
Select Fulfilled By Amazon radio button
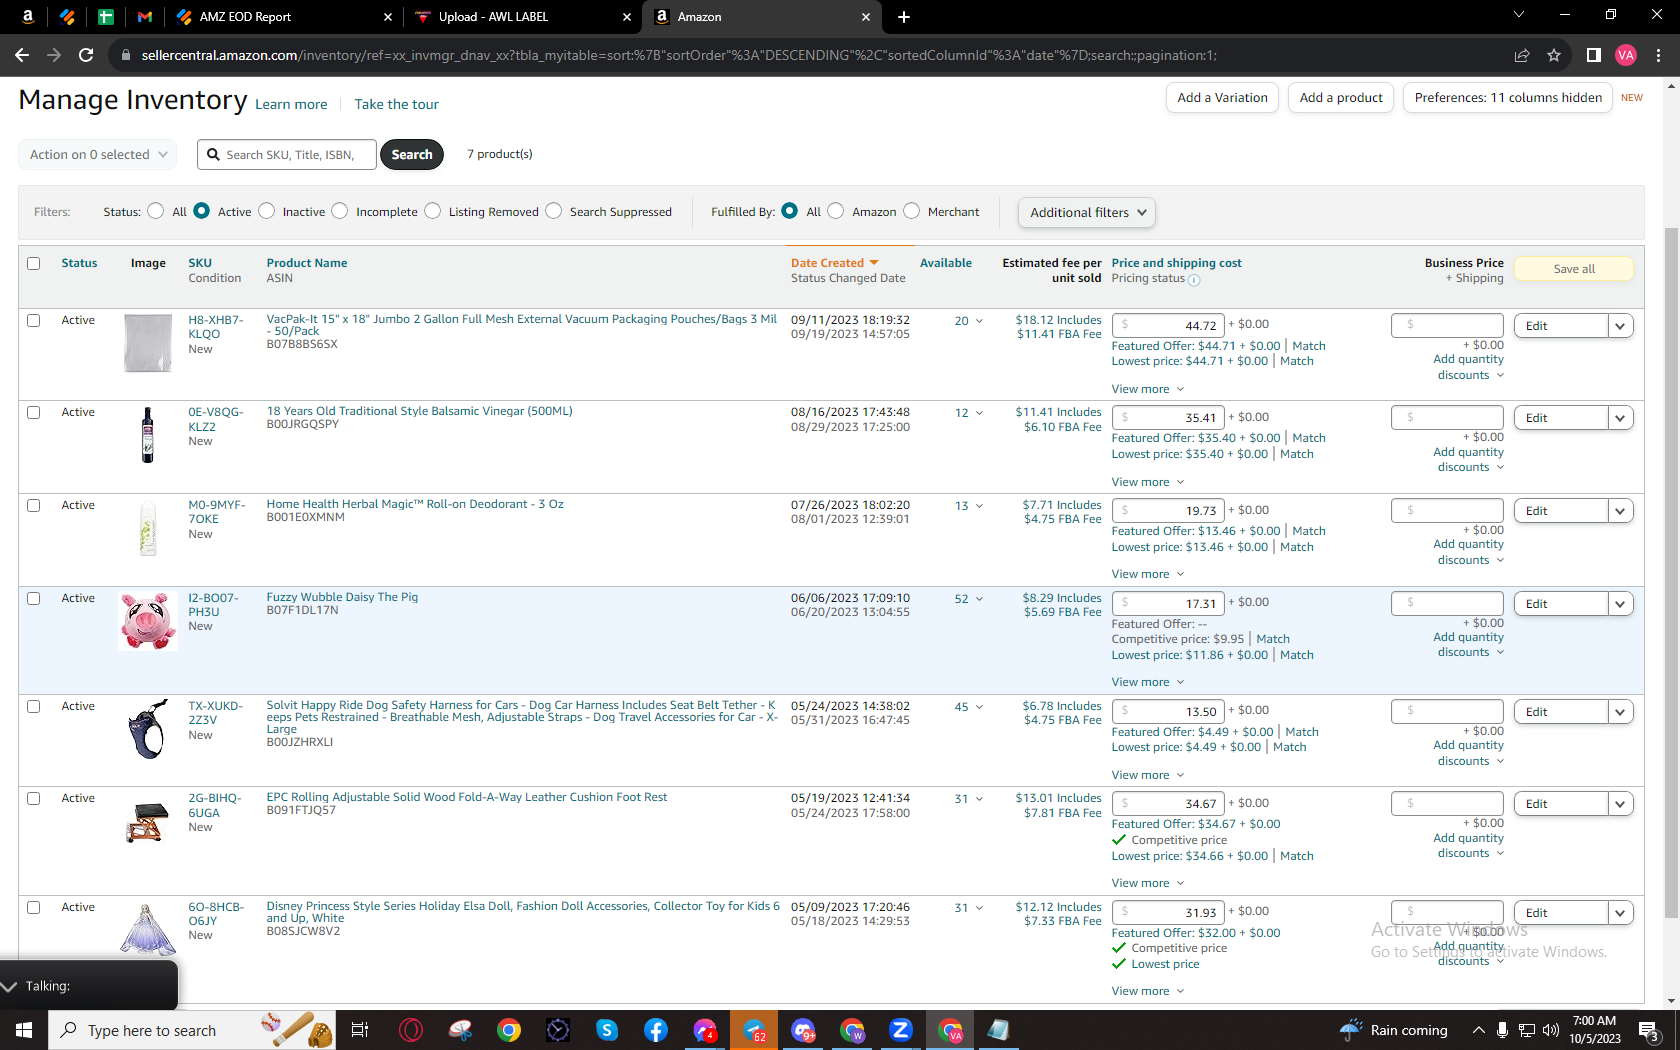835,211
